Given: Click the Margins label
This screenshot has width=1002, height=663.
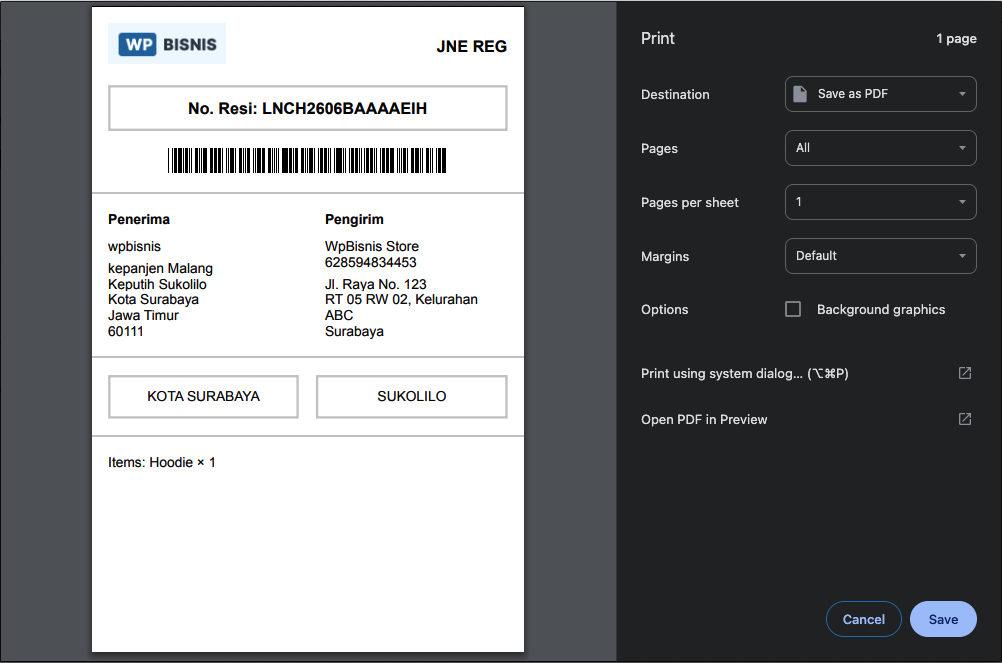Looking at the screenshot, I should (x=665, y=257).
